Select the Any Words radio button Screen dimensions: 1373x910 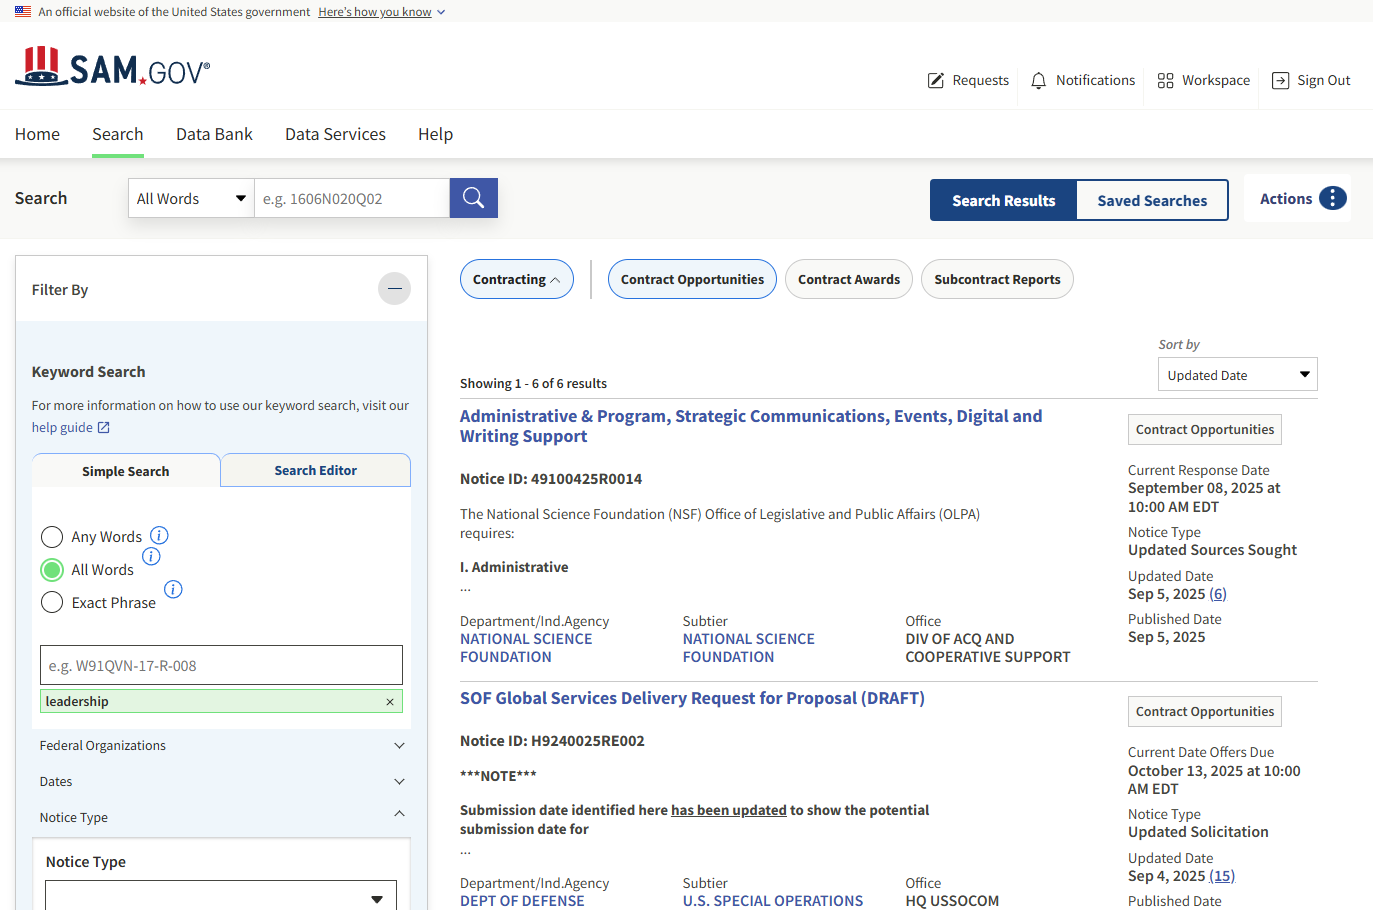coord(52,537)
